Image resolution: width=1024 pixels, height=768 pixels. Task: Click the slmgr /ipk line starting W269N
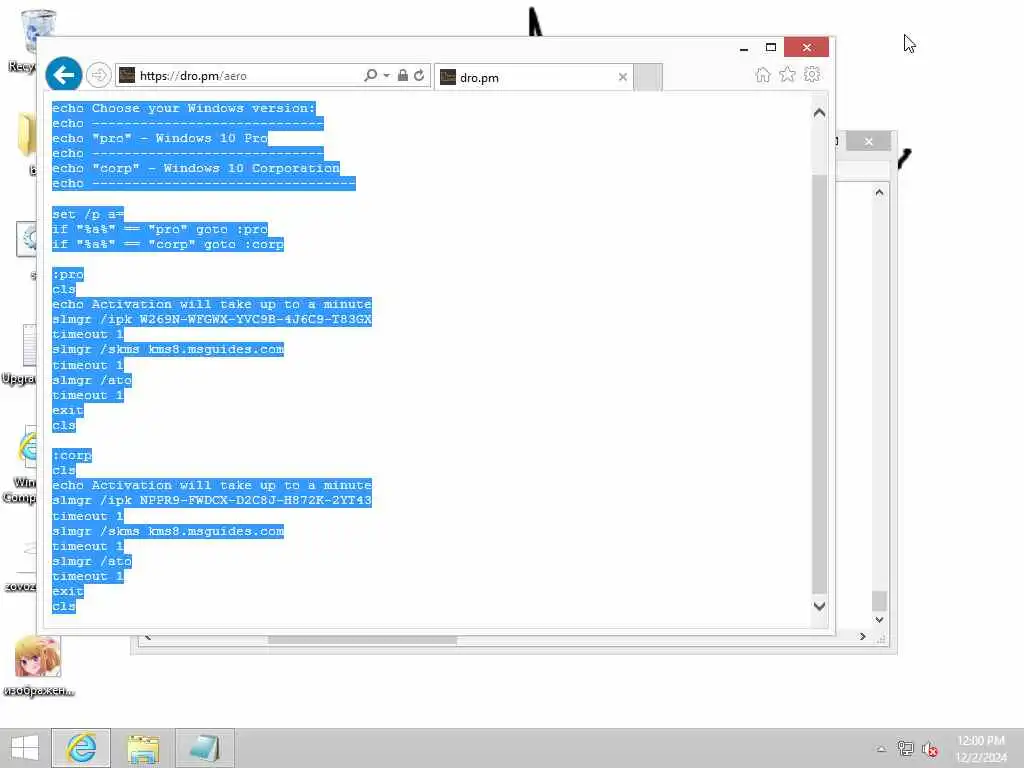212,319
